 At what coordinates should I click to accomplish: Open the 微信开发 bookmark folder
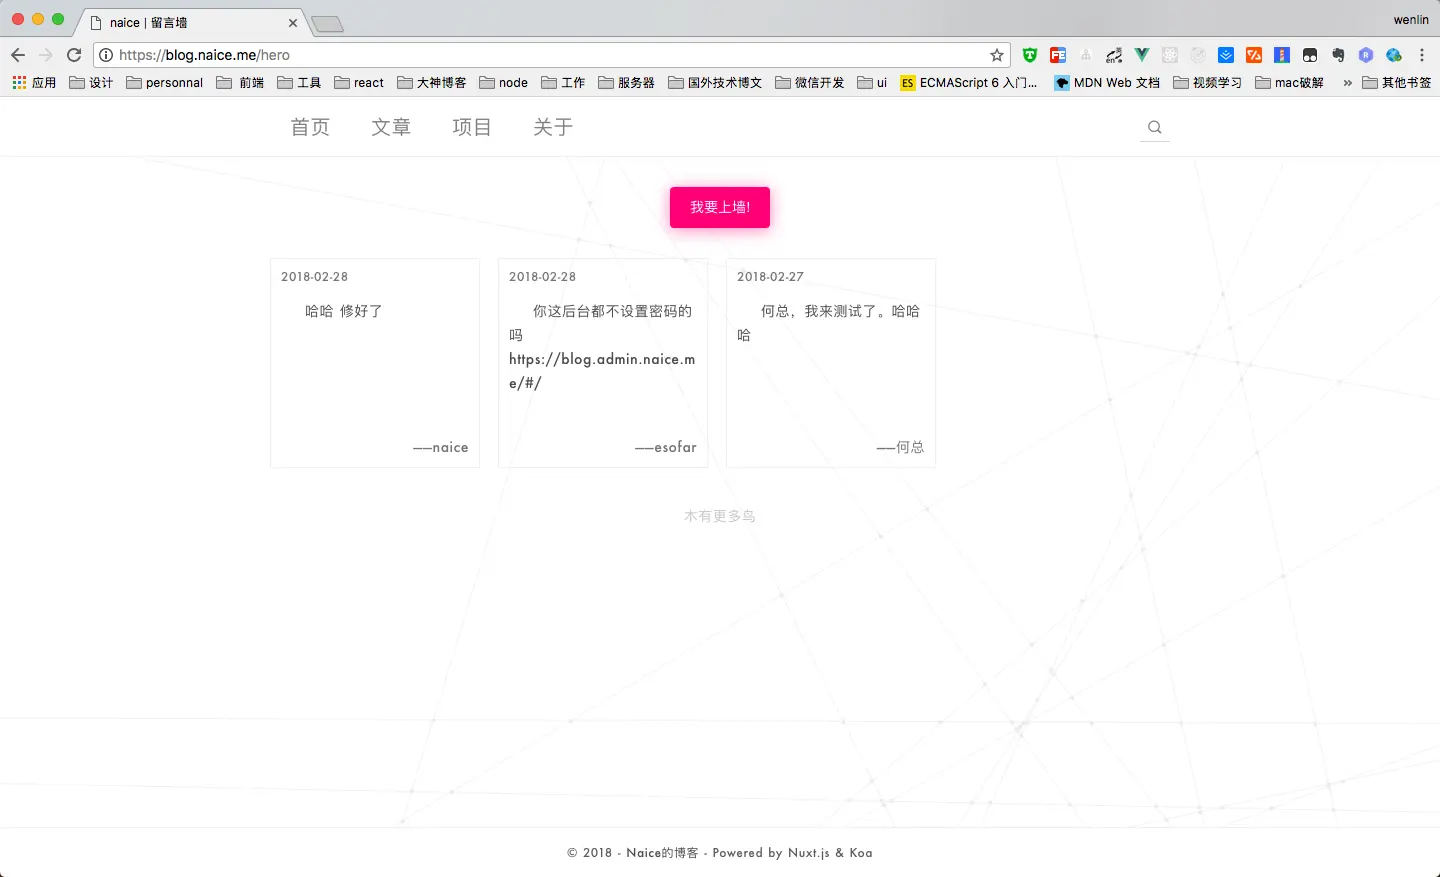tap(810, 83)
